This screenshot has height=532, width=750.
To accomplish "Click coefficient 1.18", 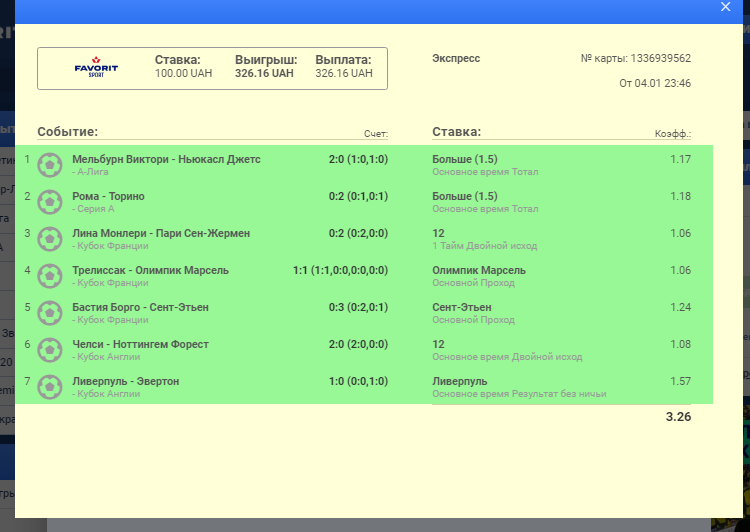I will (x=680, y=196).
